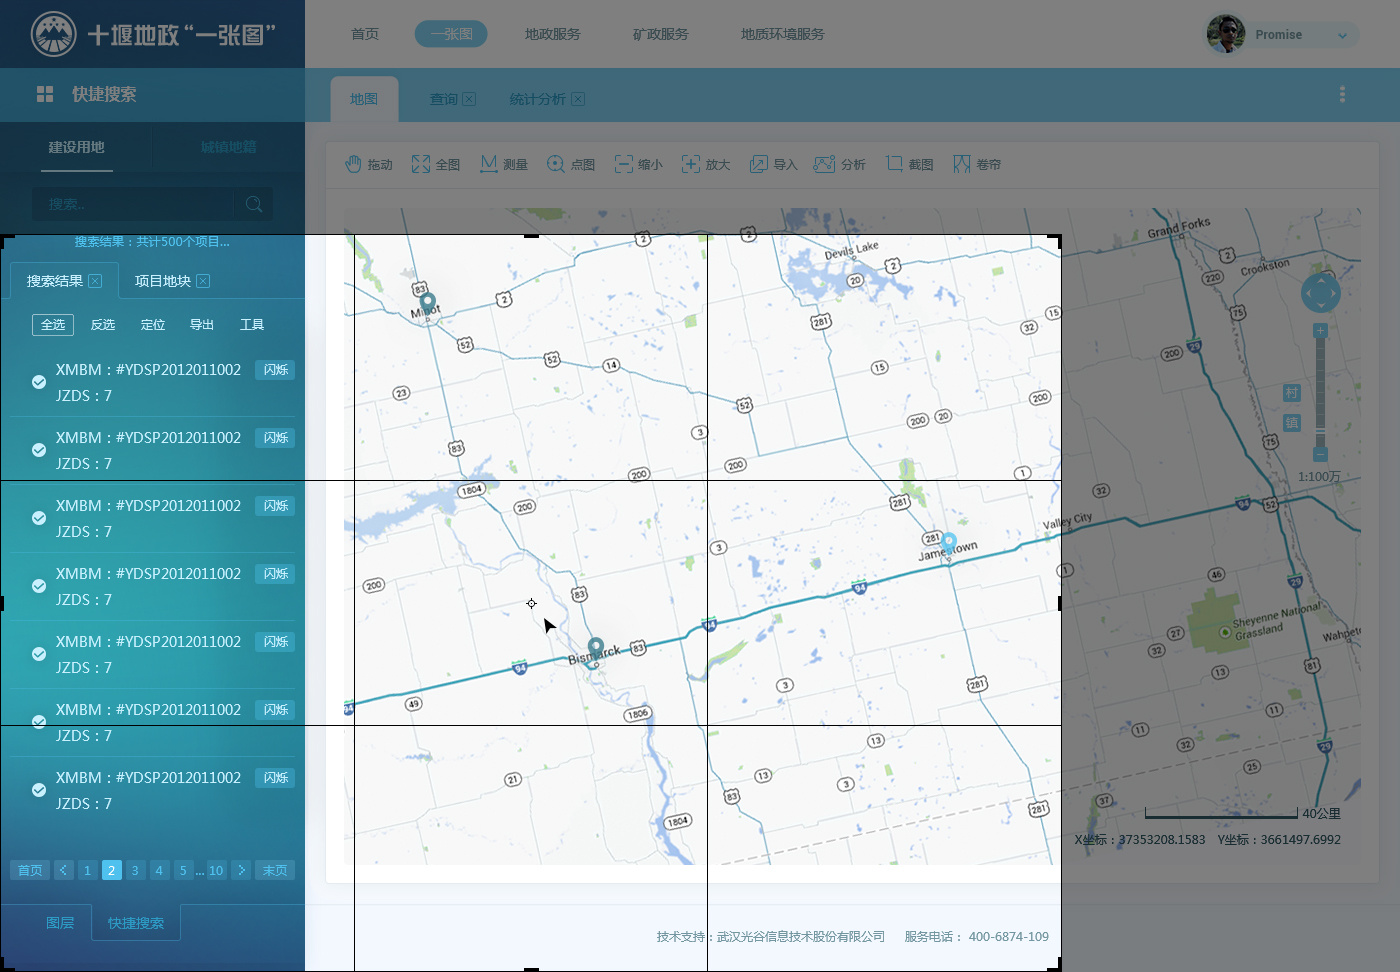Jump to the 村 village zoom level
The height and width of the screenshot is (972, 1400).
[1292, 393]
